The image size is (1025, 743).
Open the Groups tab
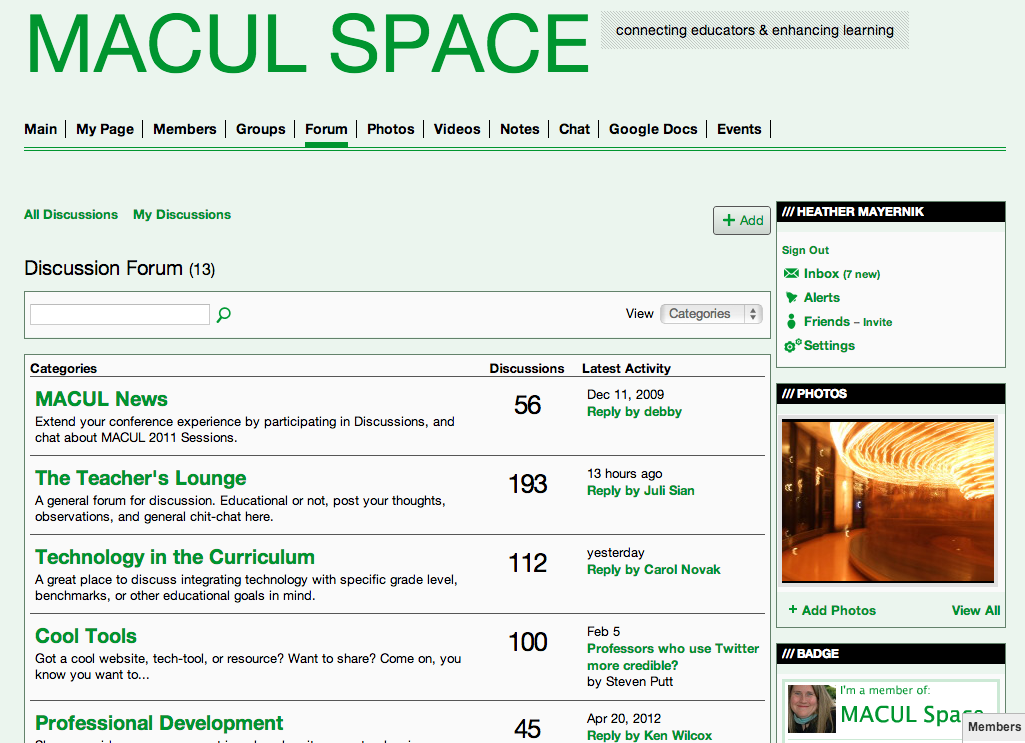coord(260,129)
